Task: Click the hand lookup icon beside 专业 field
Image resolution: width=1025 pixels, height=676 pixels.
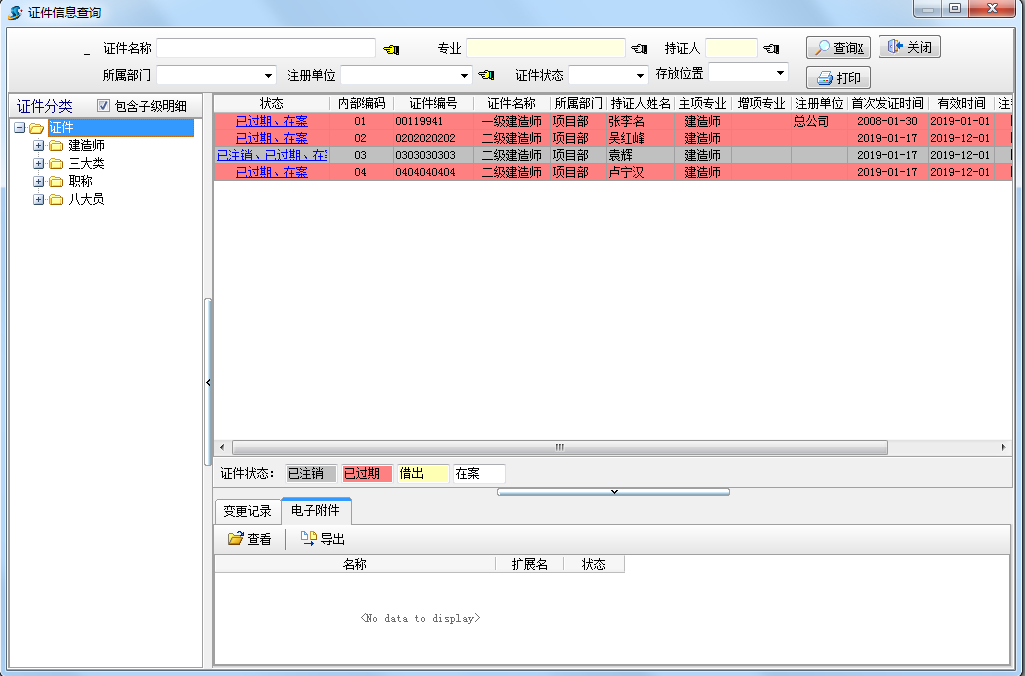Action: pos(639,49)
